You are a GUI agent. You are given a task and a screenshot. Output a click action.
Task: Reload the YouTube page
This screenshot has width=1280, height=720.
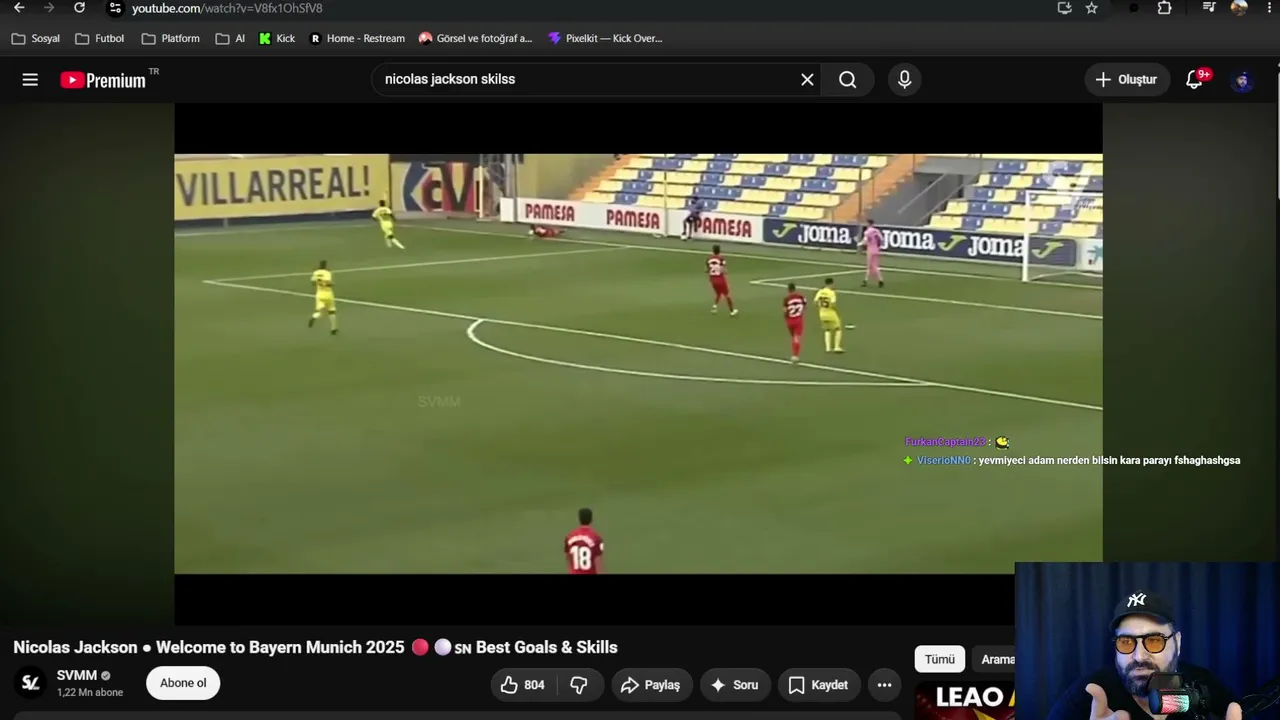click(79, 8)
